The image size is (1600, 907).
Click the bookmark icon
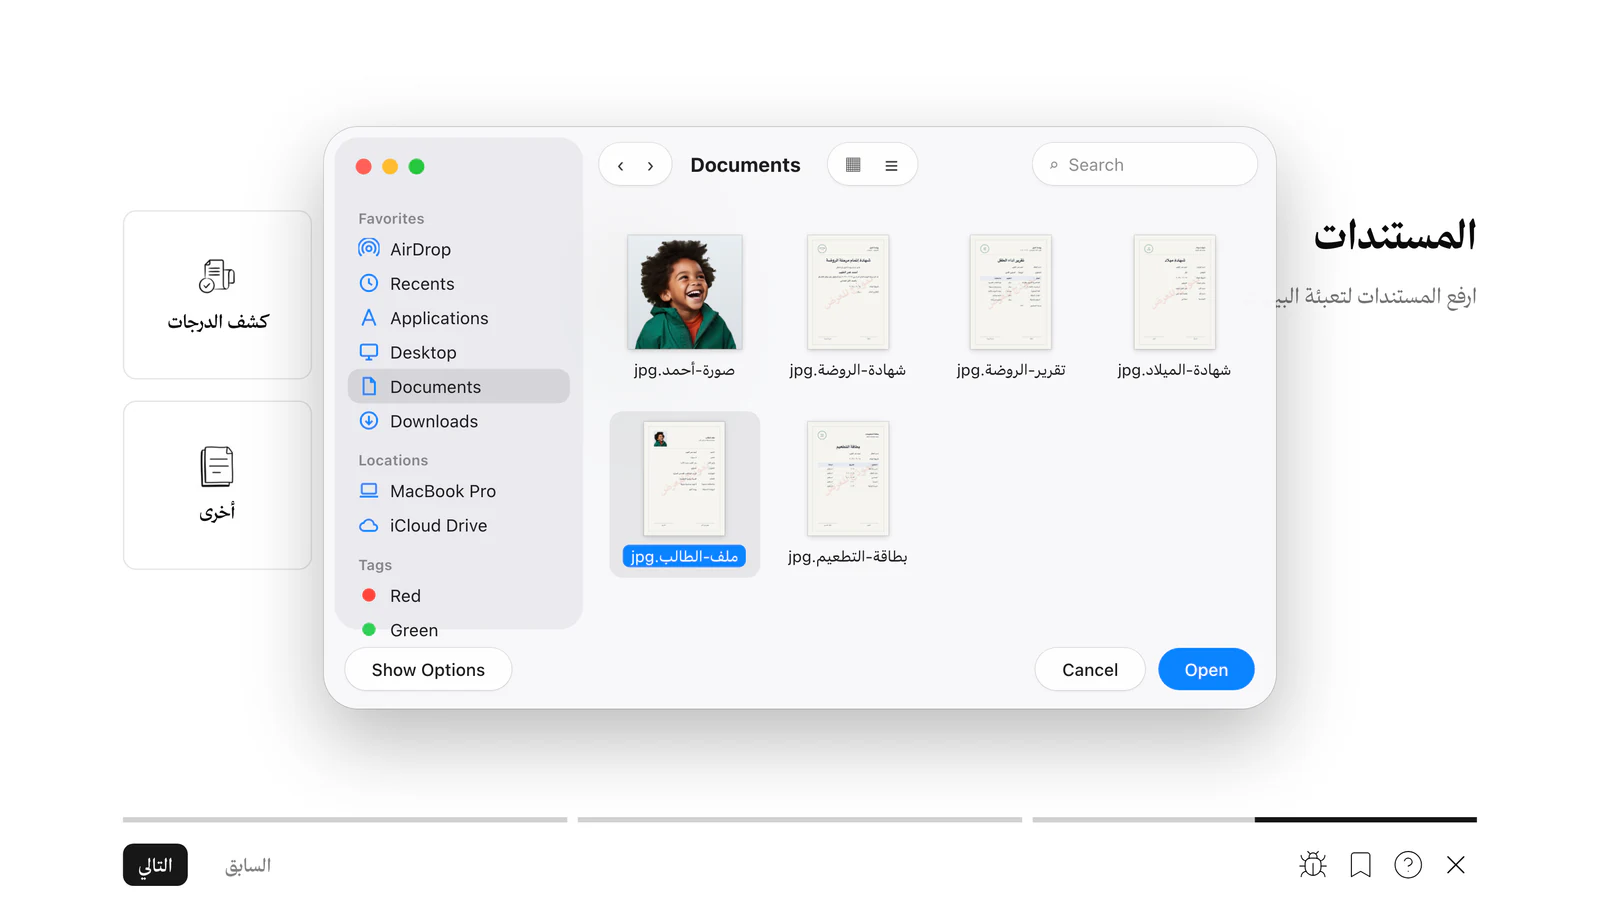coord(1361,865)
